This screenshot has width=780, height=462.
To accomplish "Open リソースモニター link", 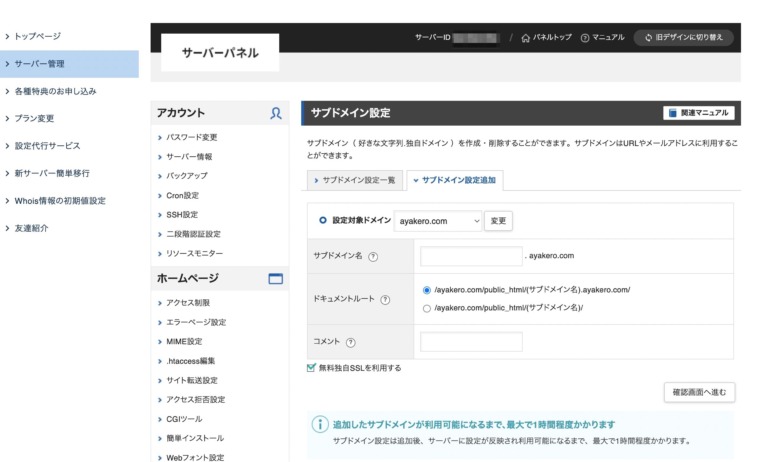I will [x=195, y=254].
